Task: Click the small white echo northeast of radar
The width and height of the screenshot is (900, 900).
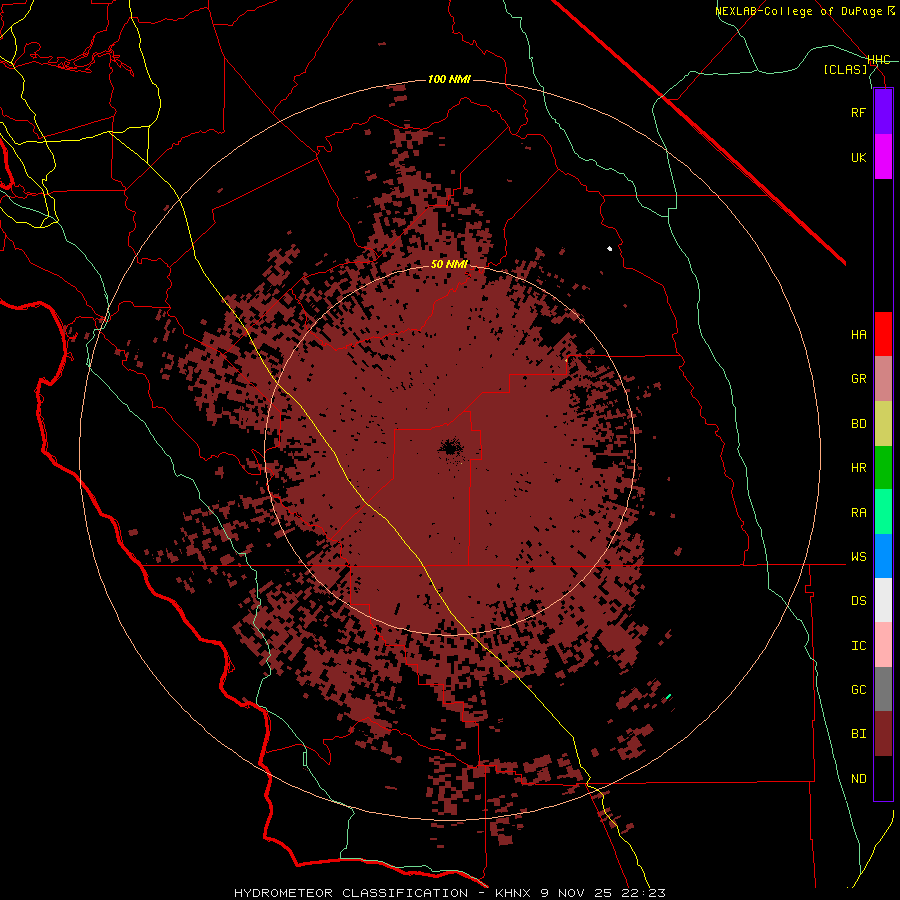Action: (610, 249)
